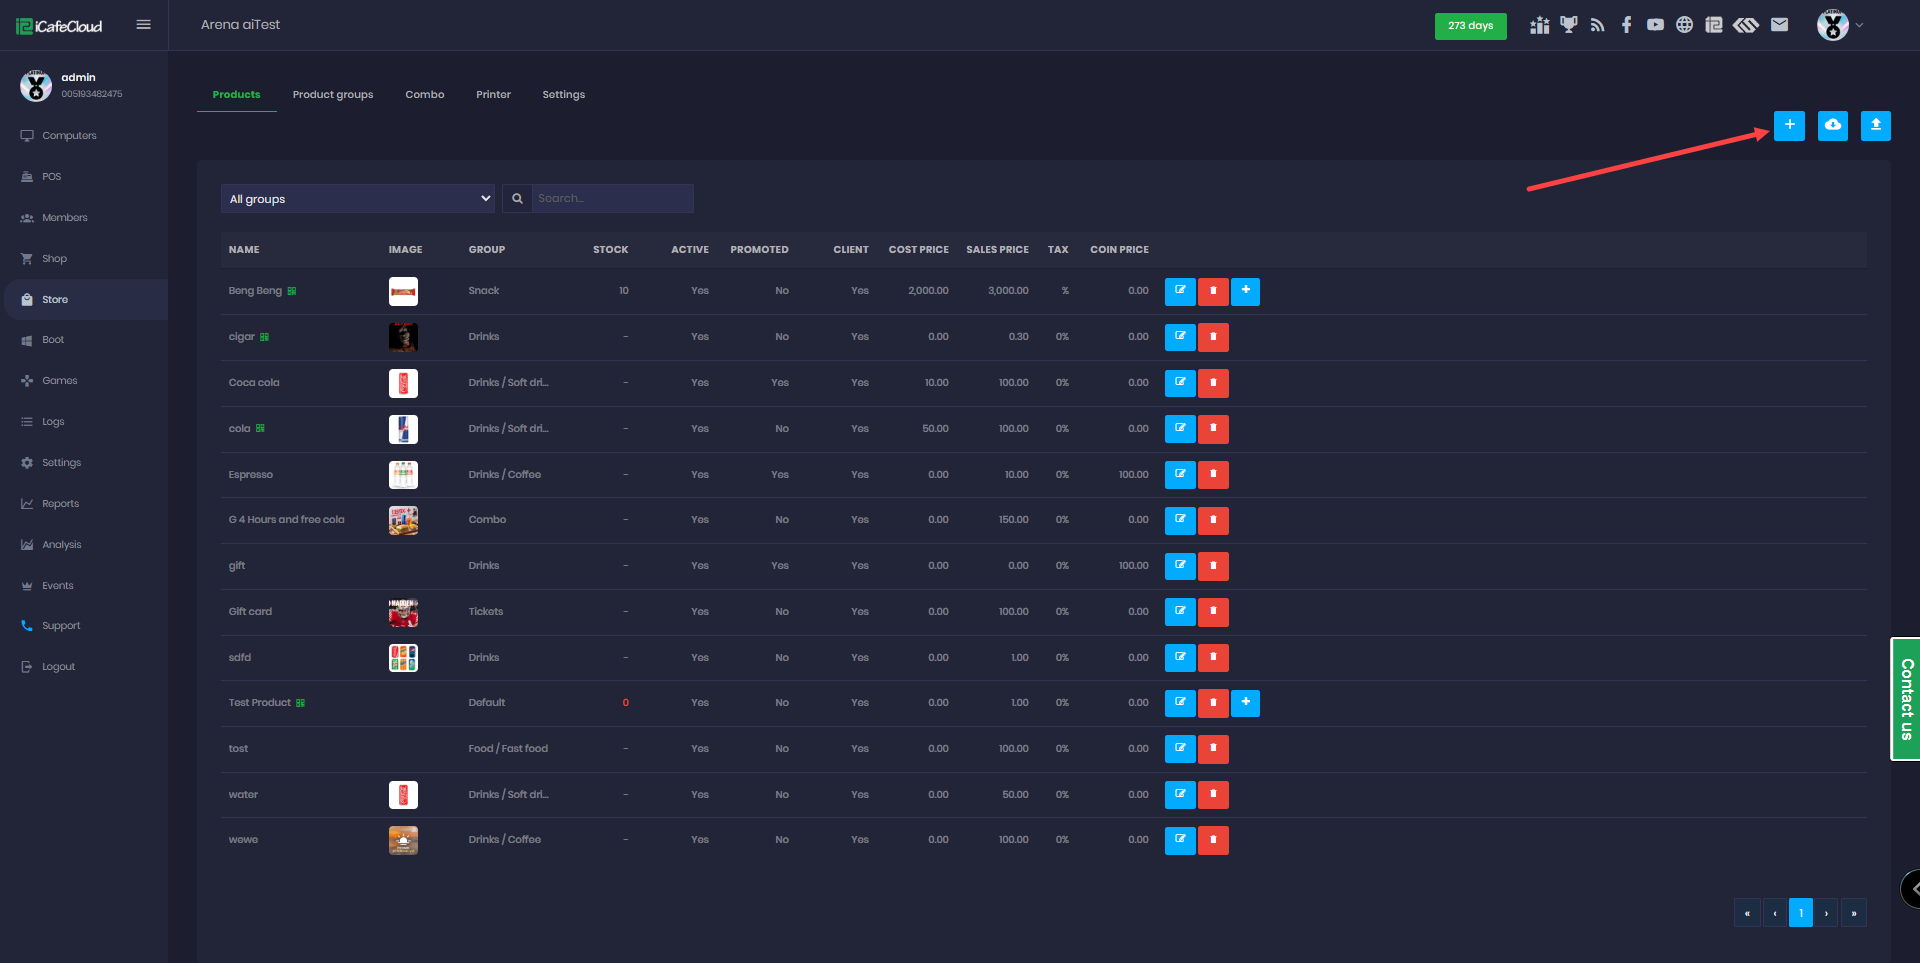Click the Gift card product thumbnail
1920x963 pixels.
[x=403, y=612]
